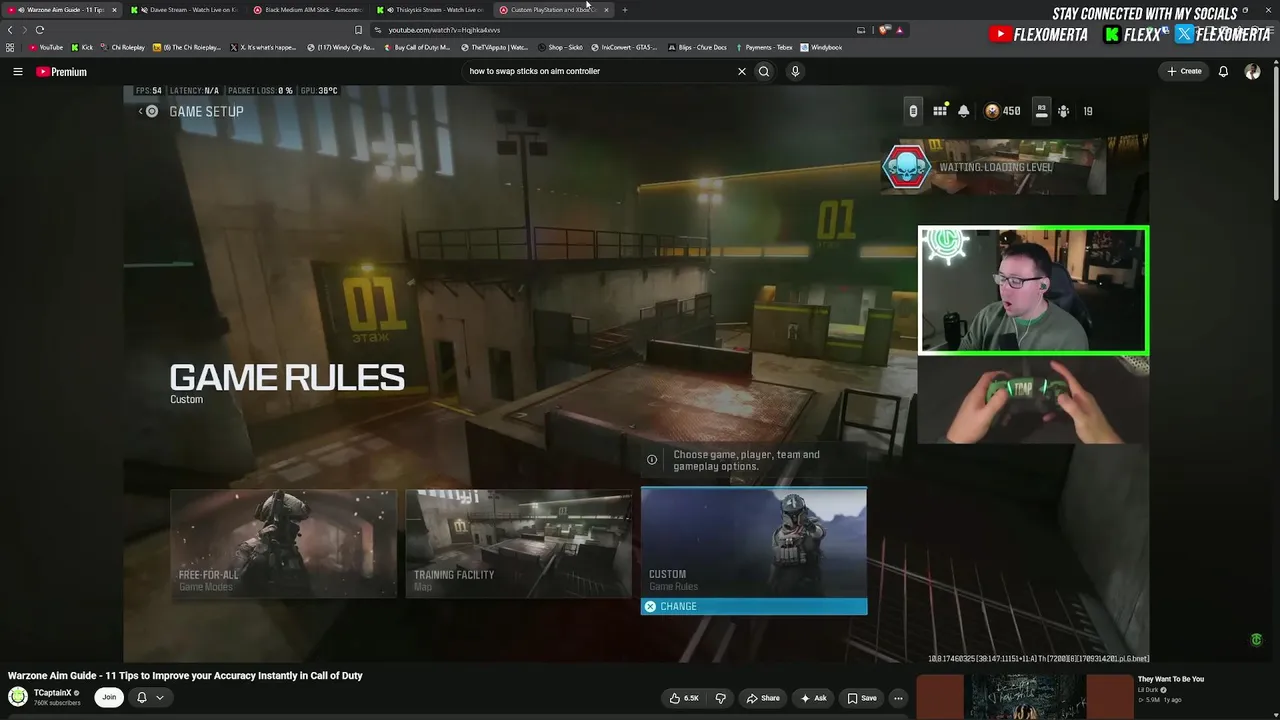Select the Training Facility map card
Screen dimensions: 1280x720
click(x=518, y=543)
